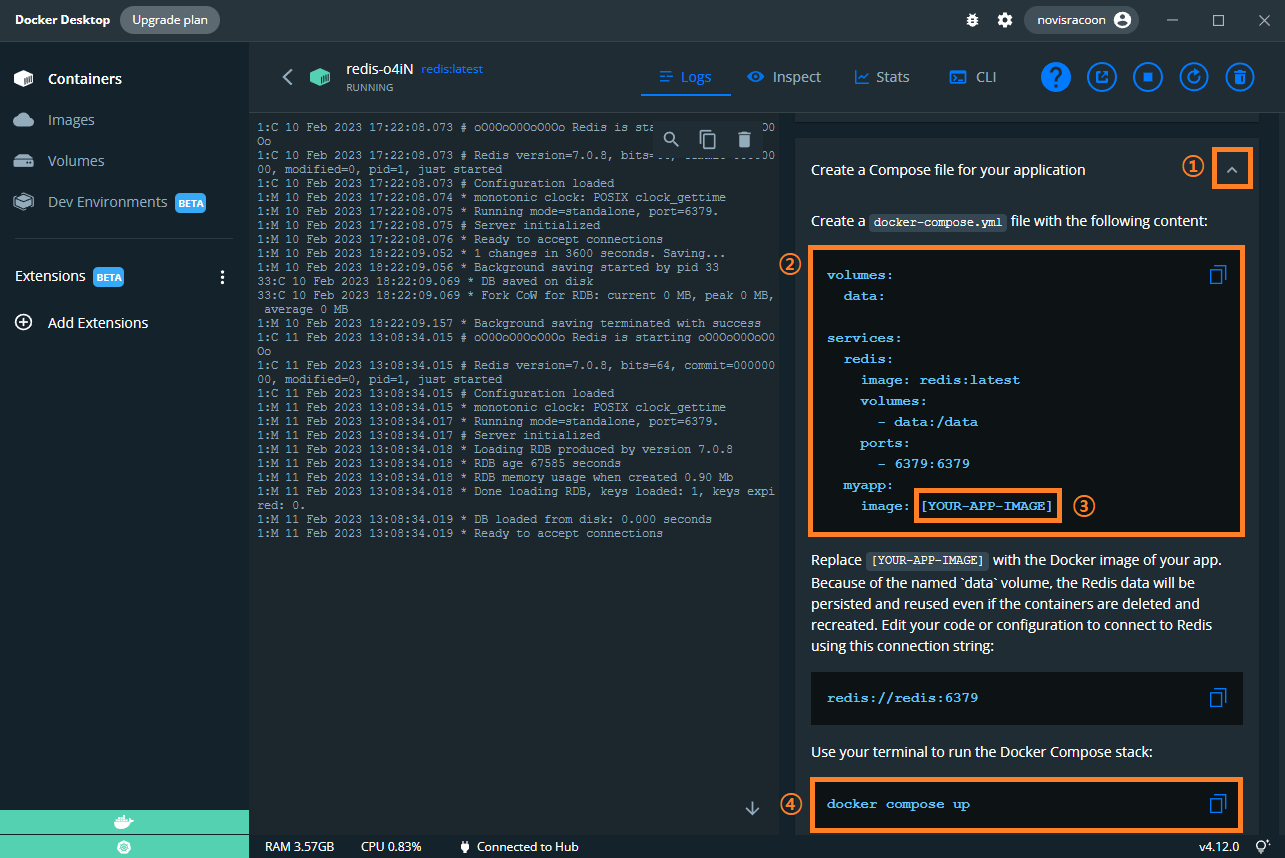The image size is (1285, 858).
Task: Click the 'docker compose up' command text
Action: tap(898, 804)
